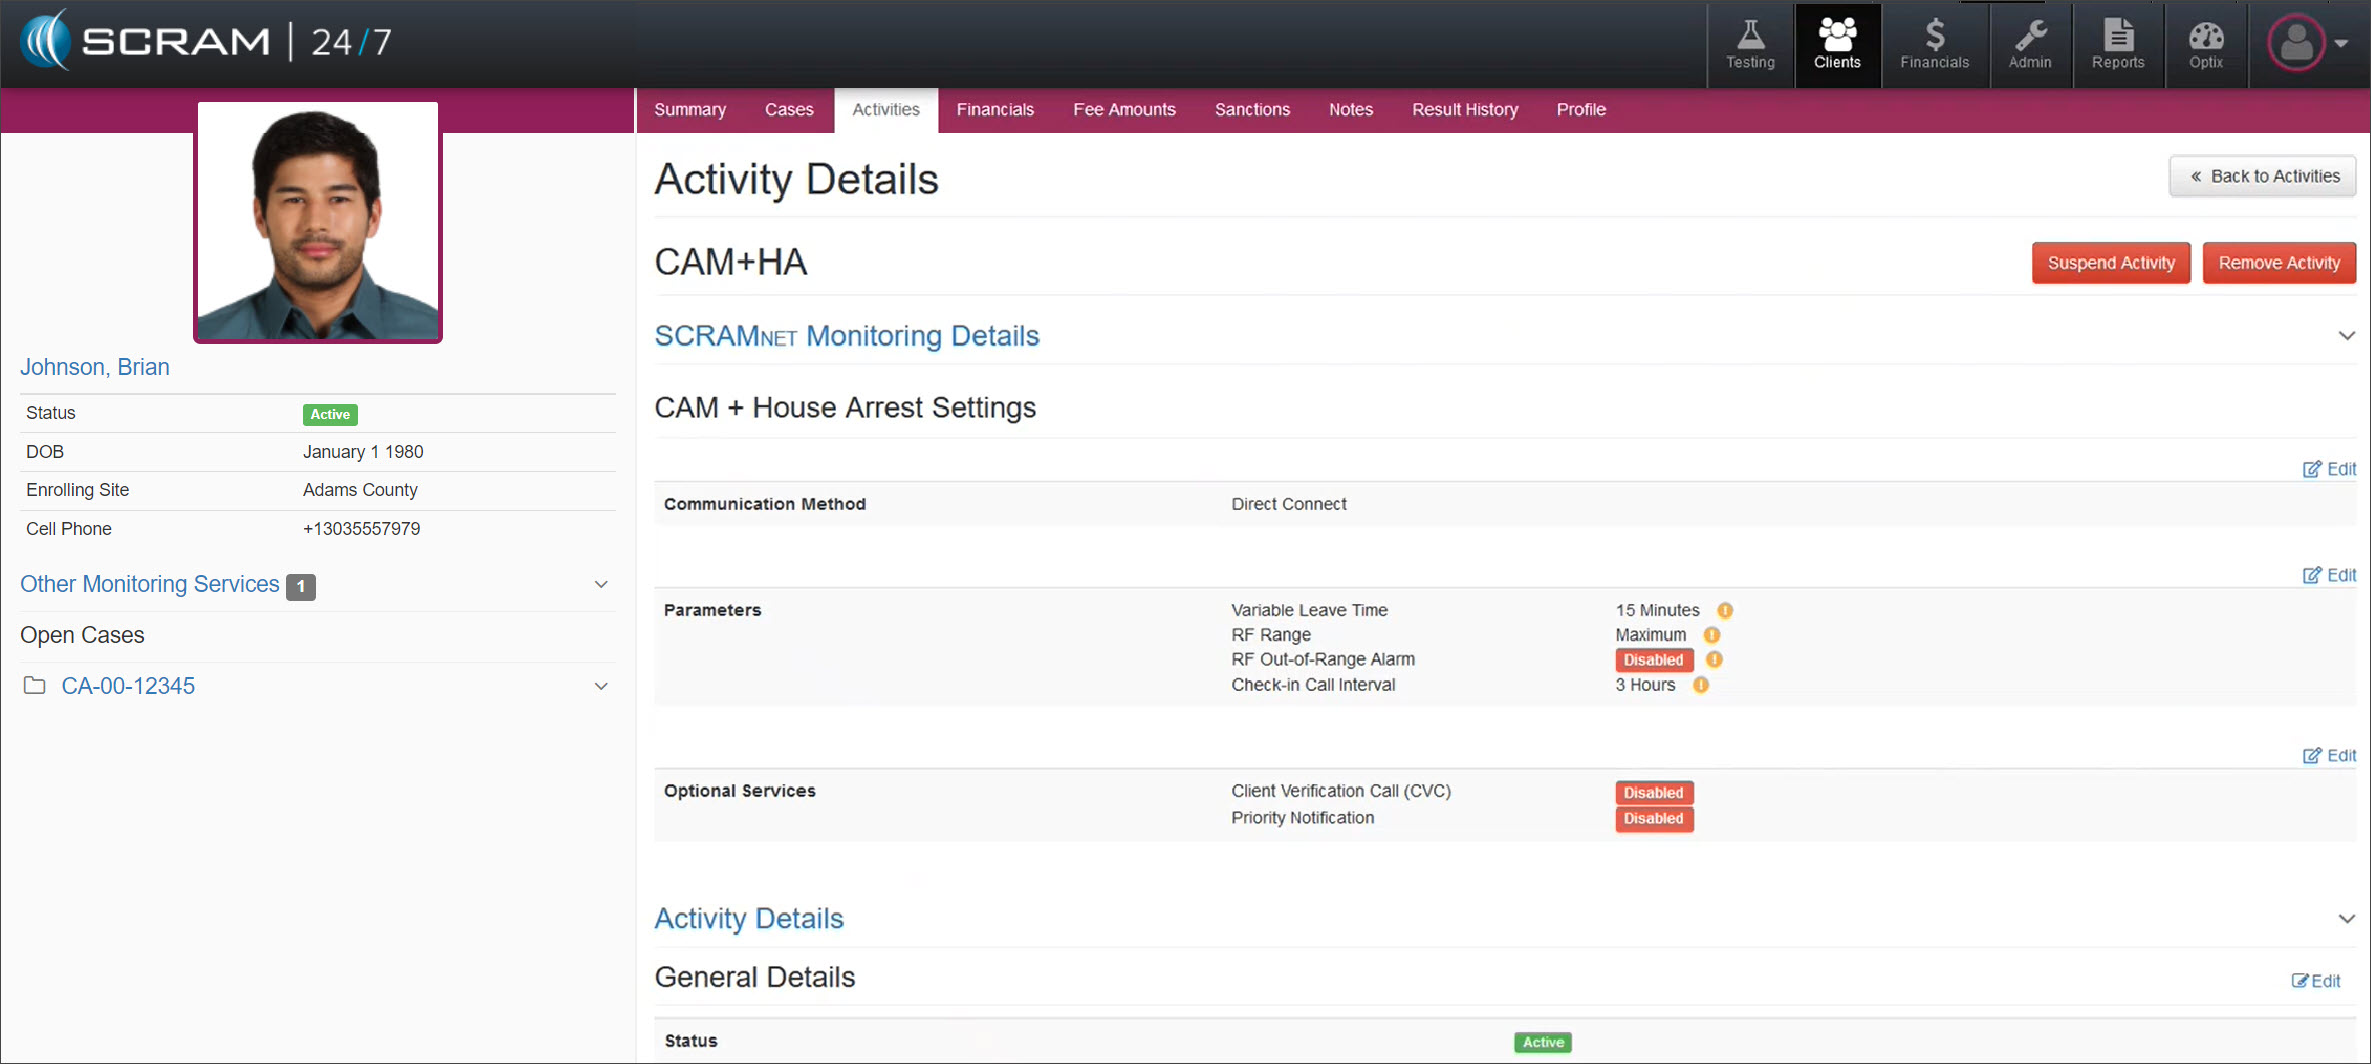Open the Testing flask icon
The width and height of the screenshot is (2371, 1064).
[x=1750, y=37]
